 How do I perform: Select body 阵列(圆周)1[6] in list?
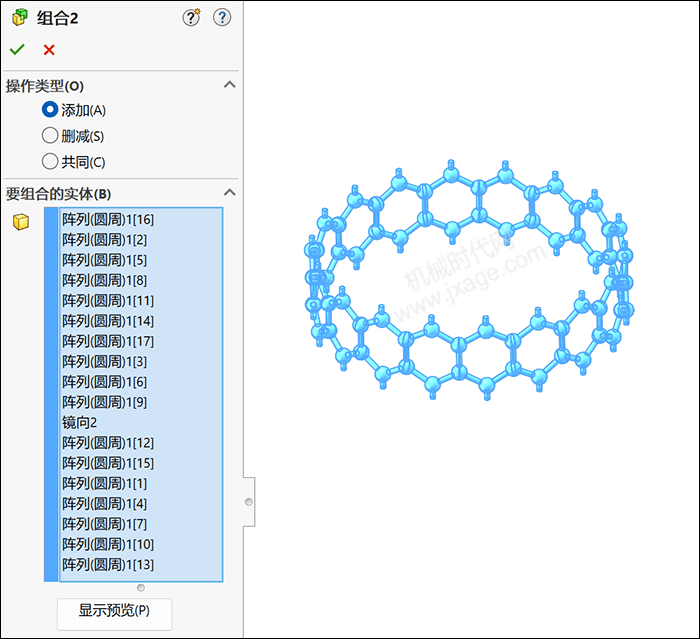[141, 382]
